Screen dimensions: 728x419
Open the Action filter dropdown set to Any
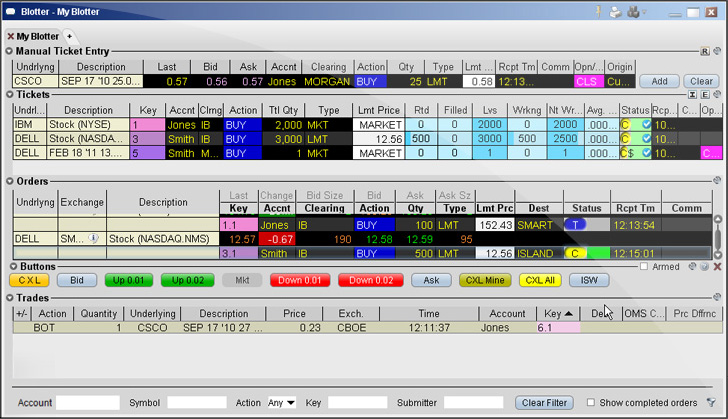point(281,403)
